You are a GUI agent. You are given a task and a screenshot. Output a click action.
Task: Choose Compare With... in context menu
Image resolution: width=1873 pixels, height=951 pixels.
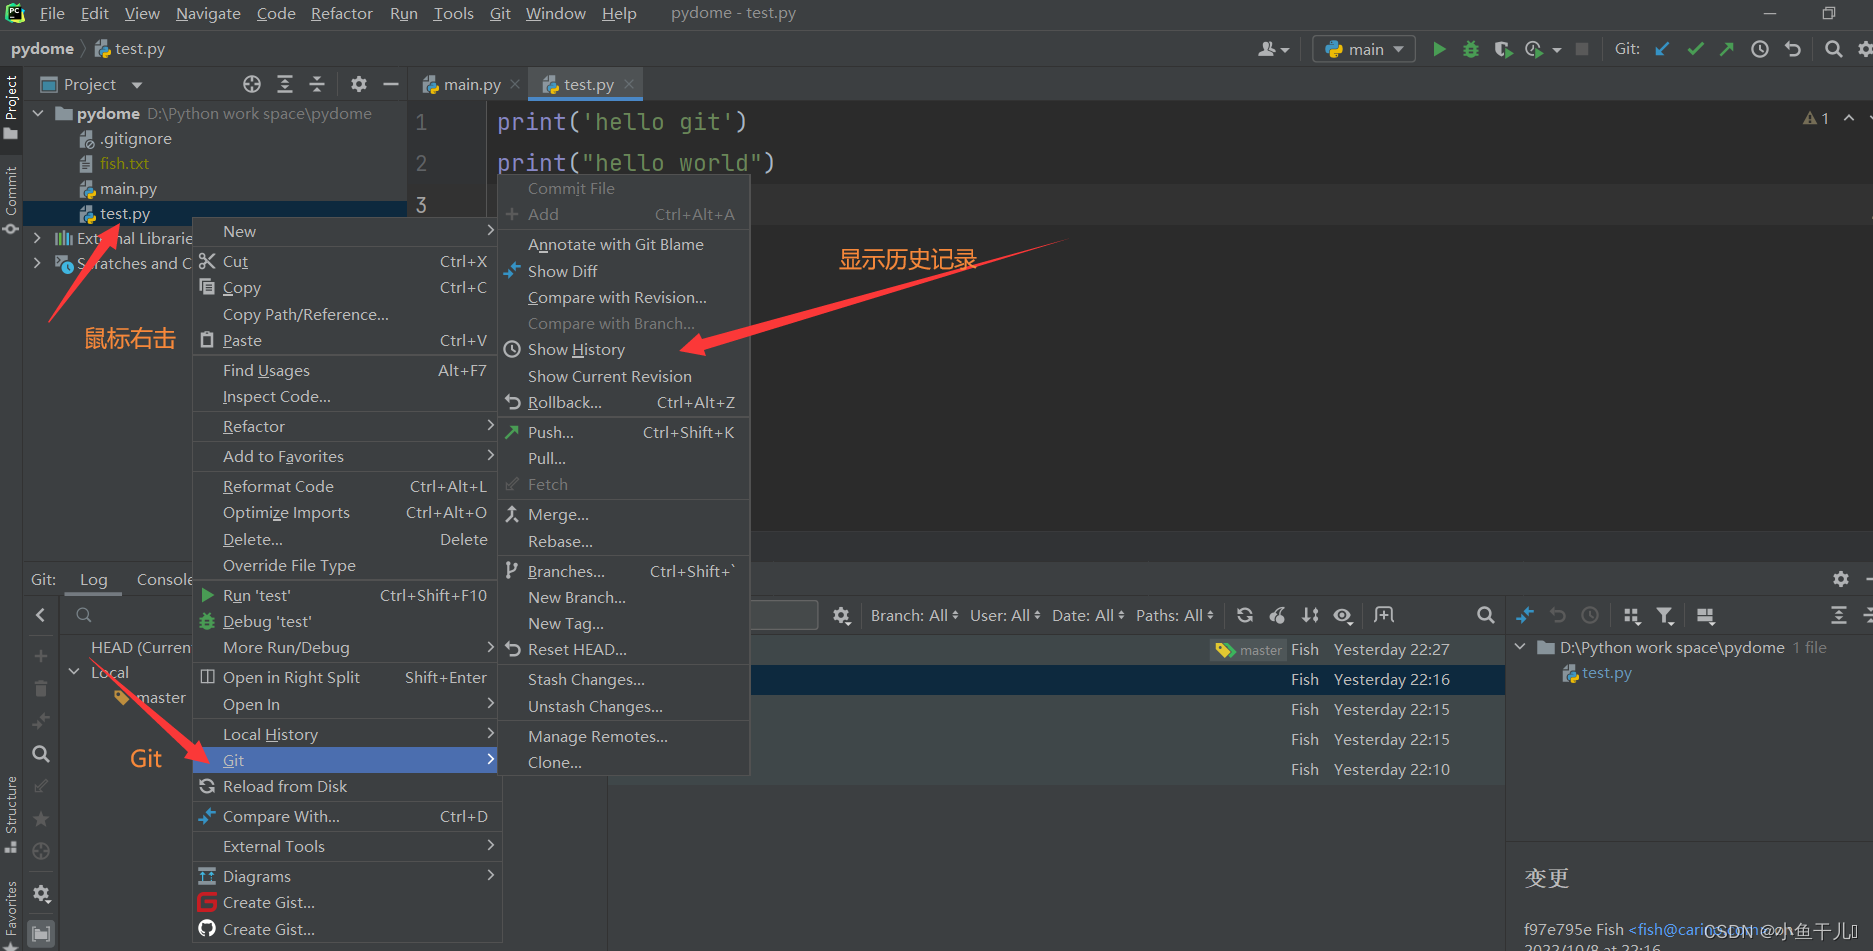click(346, 816)
